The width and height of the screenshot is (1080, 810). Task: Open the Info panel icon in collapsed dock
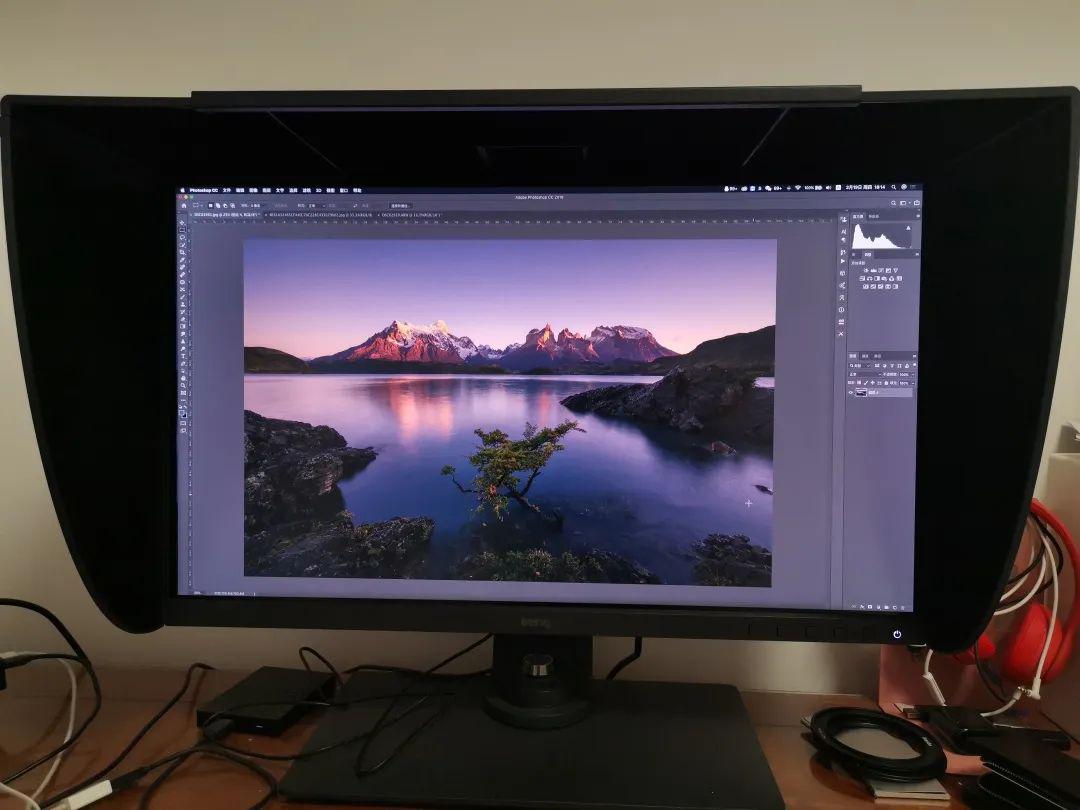842,309
